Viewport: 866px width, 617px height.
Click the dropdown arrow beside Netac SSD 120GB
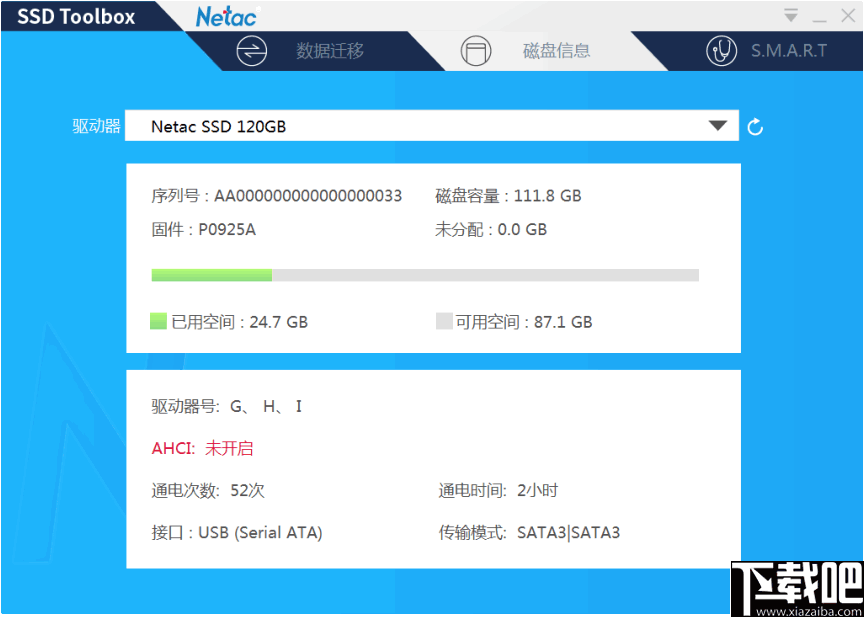tap(718, 126)
